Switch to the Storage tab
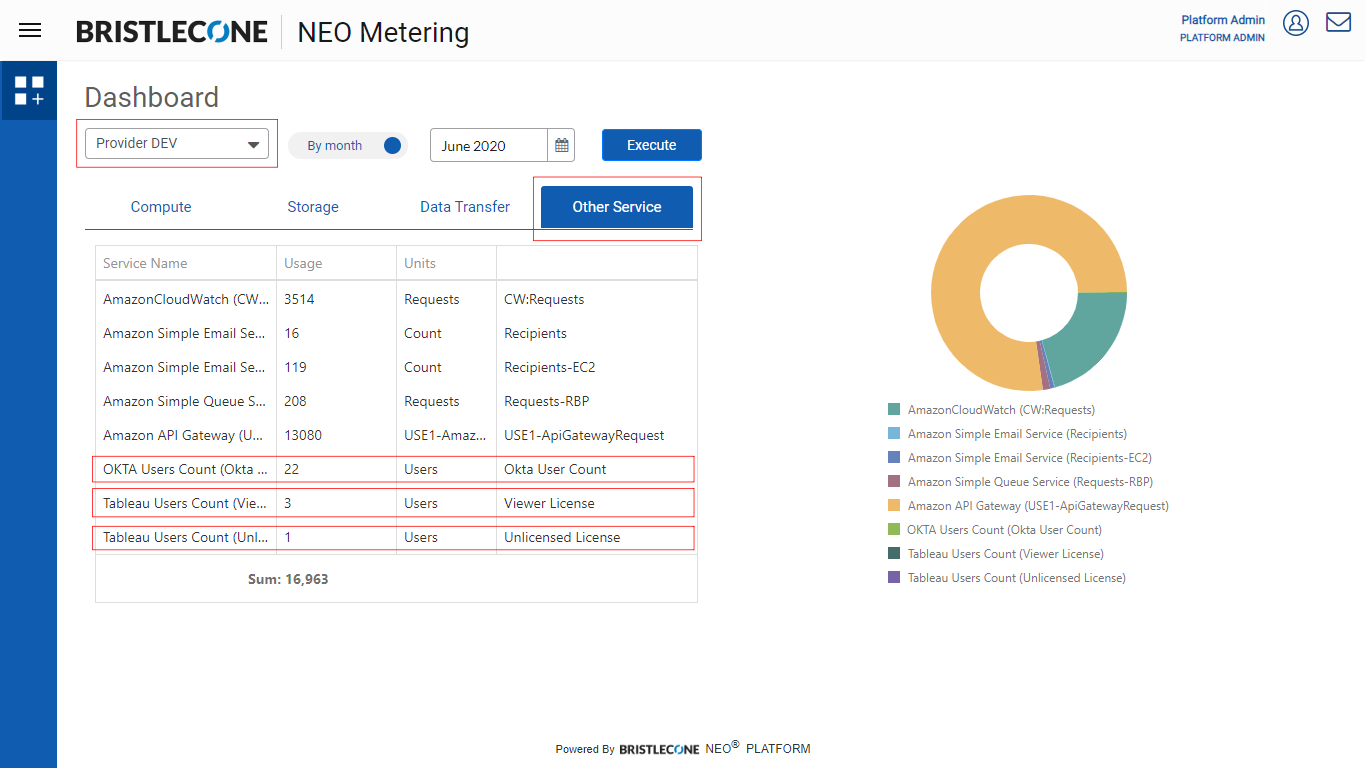The height and width of the screenshot is (768, 1366). tap(313, 207)
